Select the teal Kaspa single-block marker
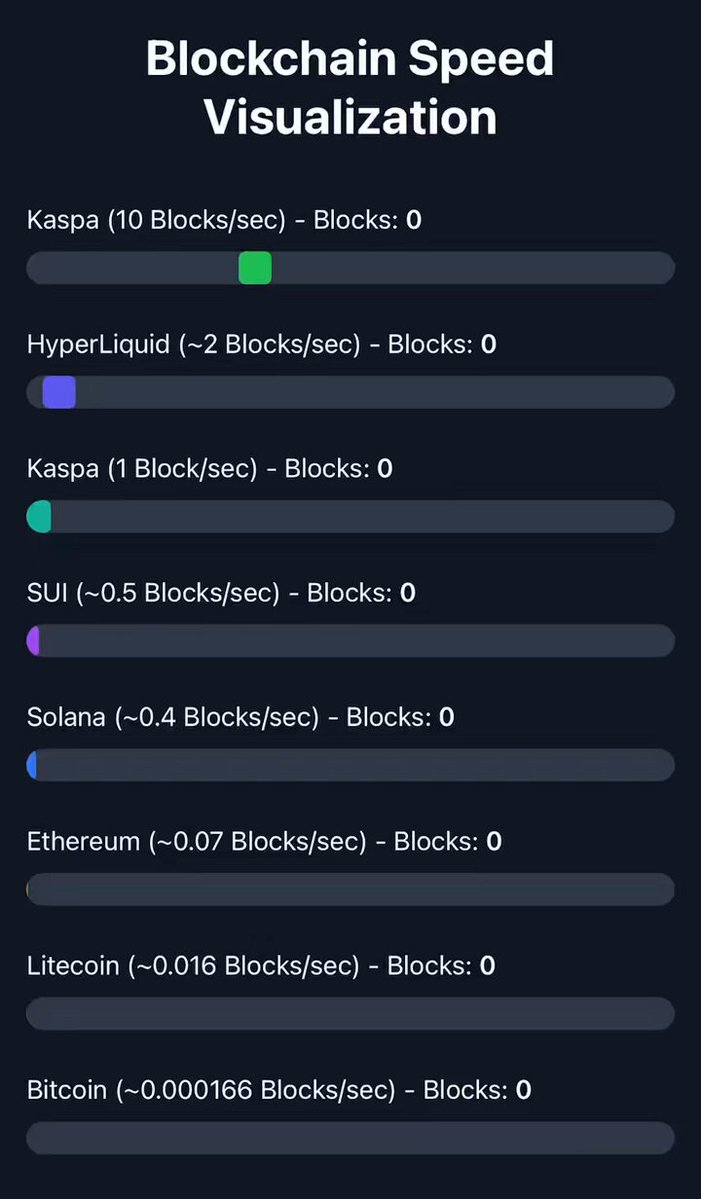The image size is (701, 1199). coord(38,516)
